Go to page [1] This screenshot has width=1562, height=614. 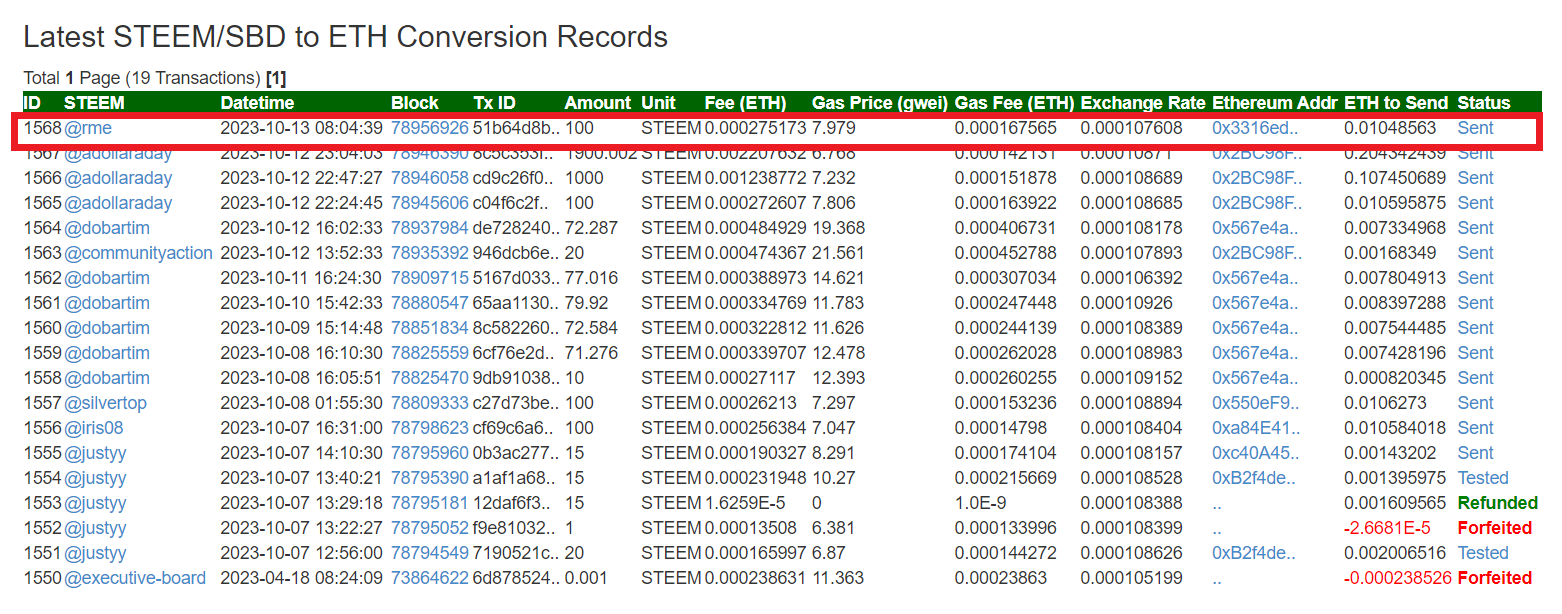(x=276, y=78)
